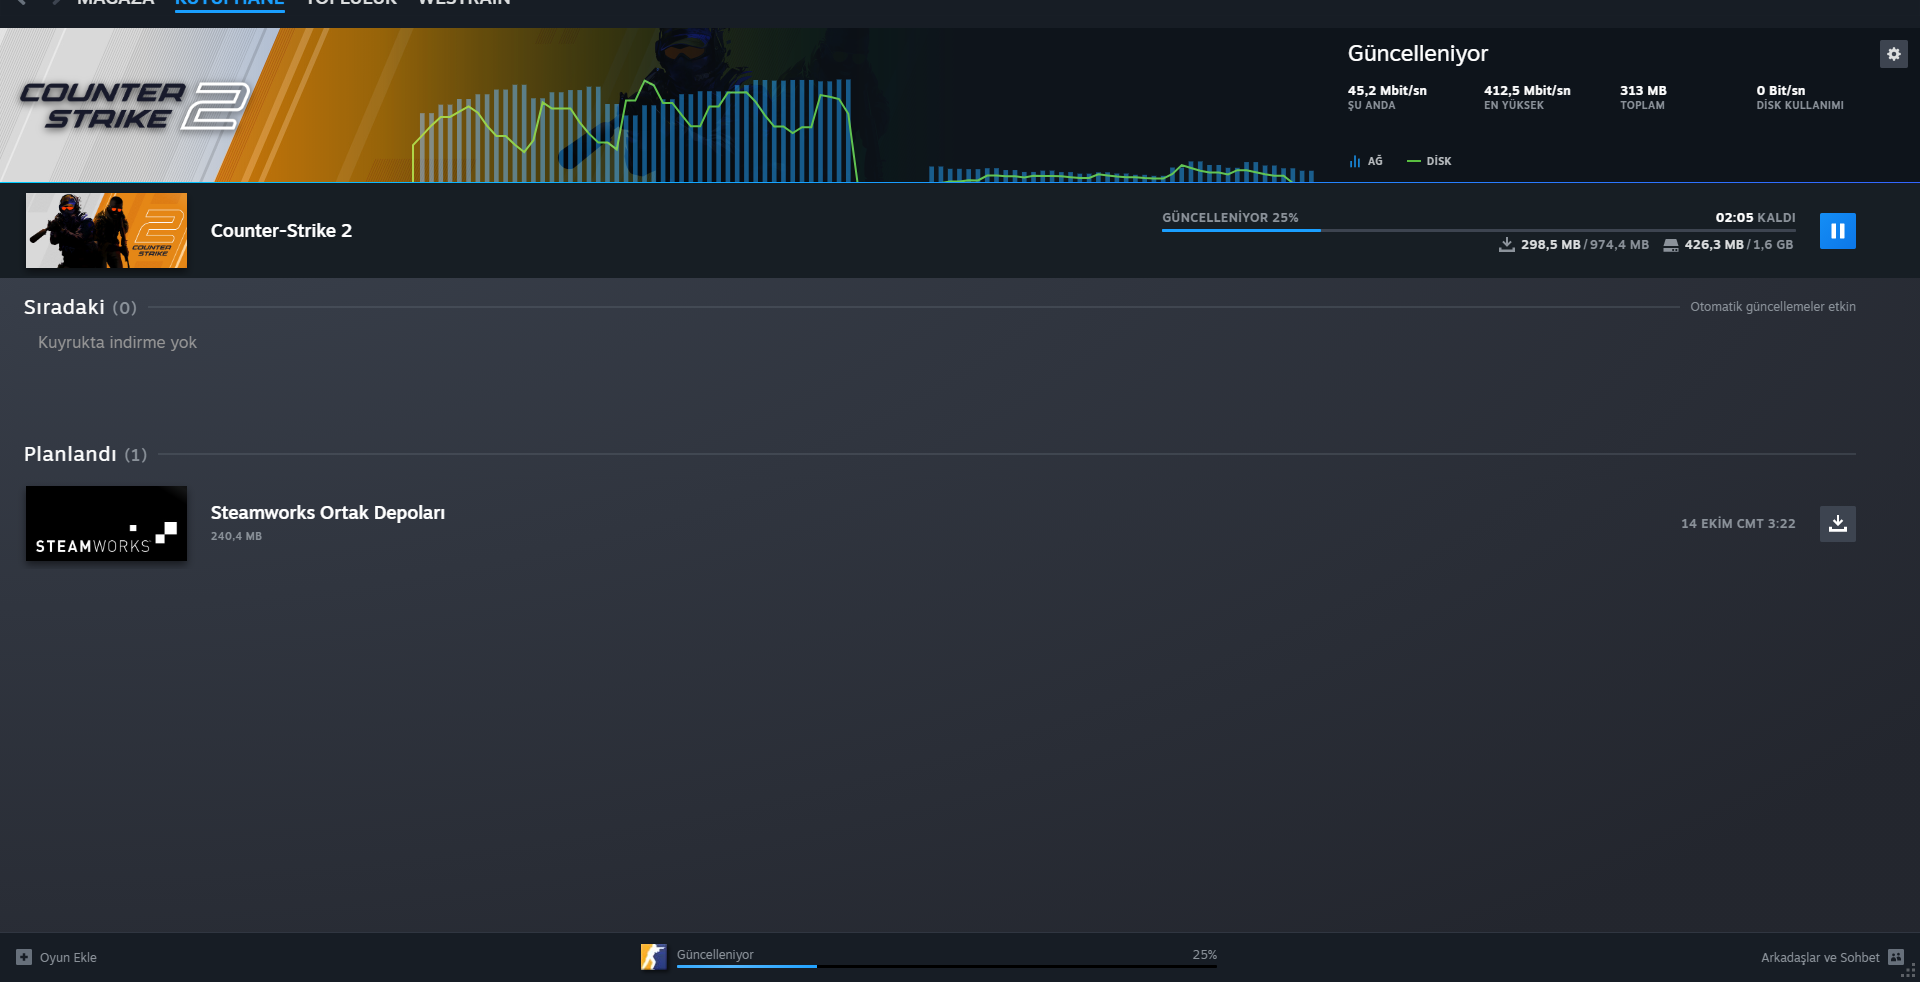Click the 313 MB total value

click(1643, 91)
